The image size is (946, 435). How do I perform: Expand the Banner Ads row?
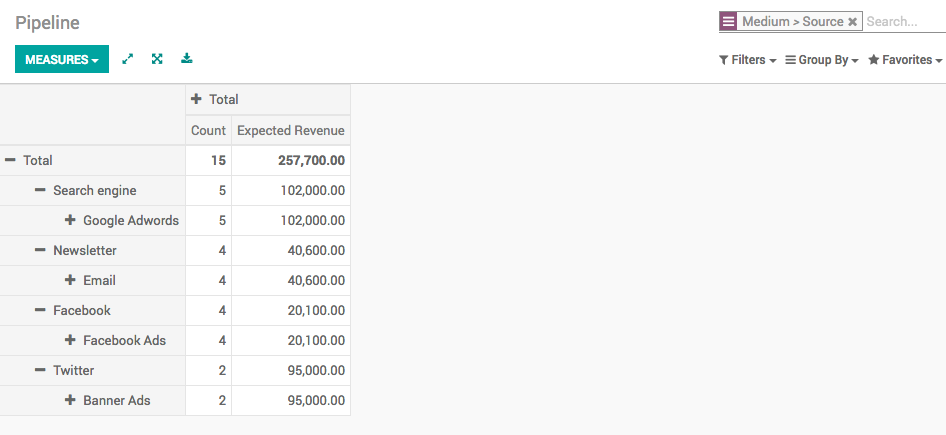click(x=71, y=400)
